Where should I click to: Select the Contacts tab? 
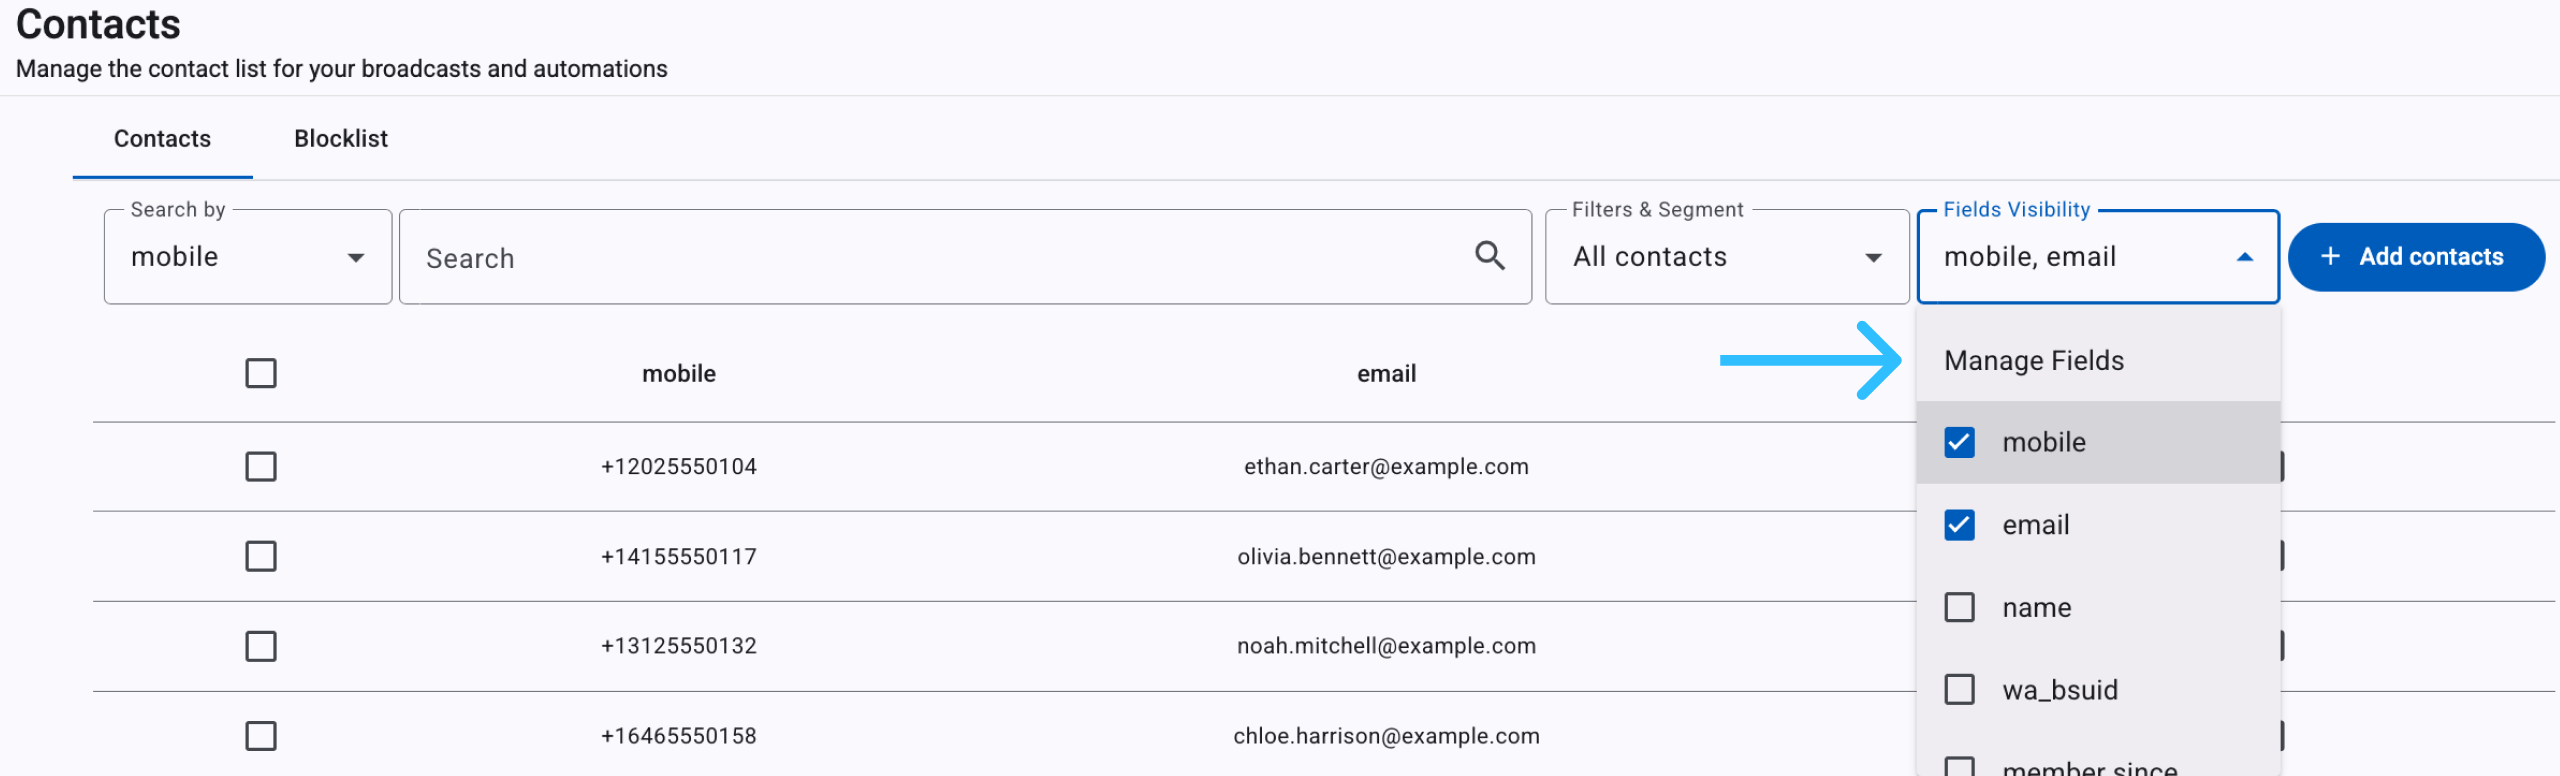[x=162, y=139]
